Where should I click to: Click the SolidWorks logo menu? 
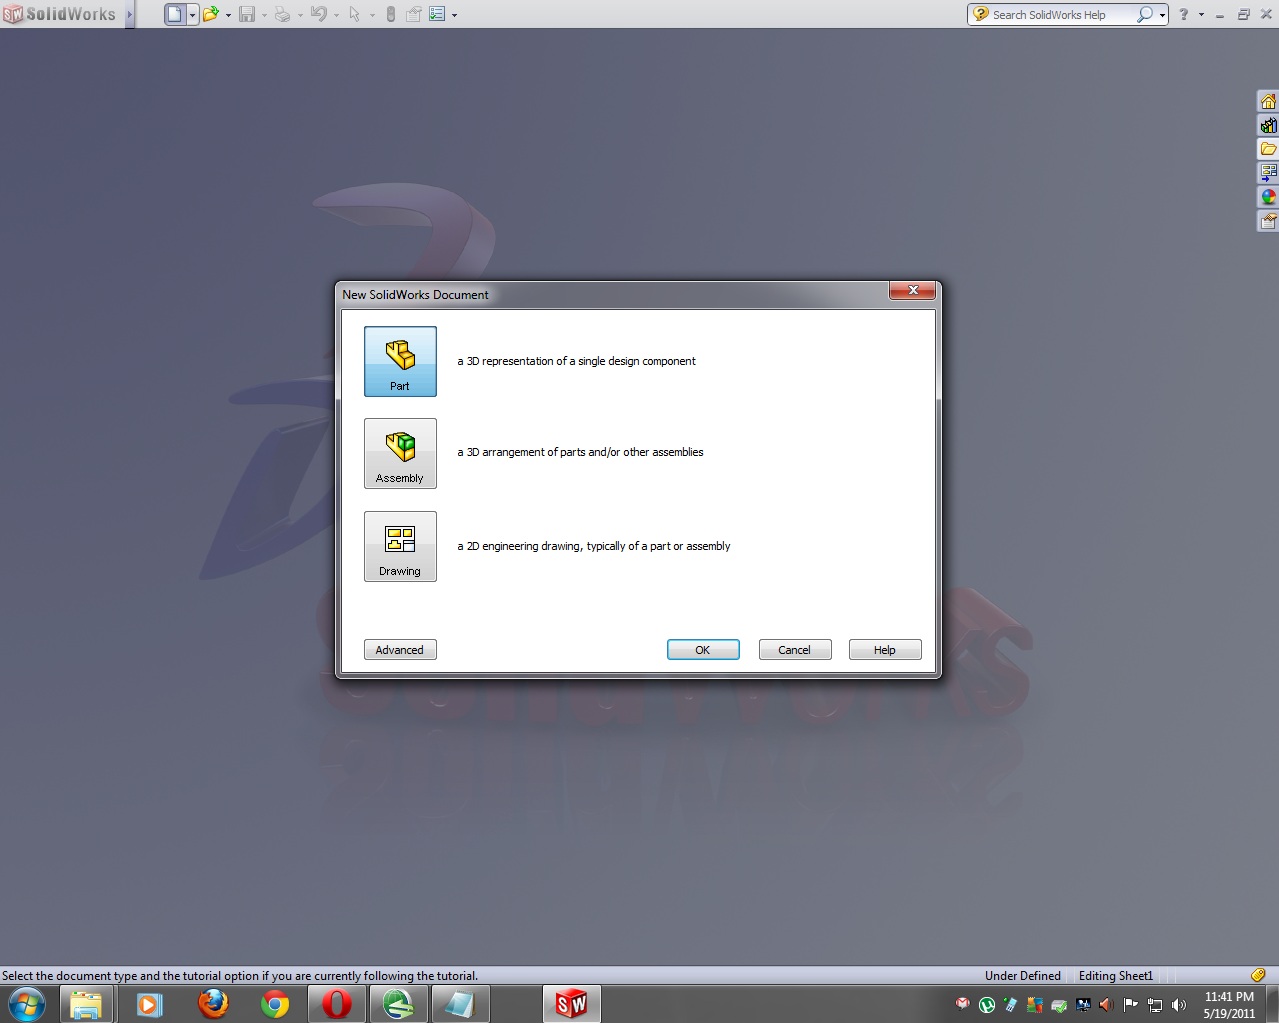tap(60, 14)
